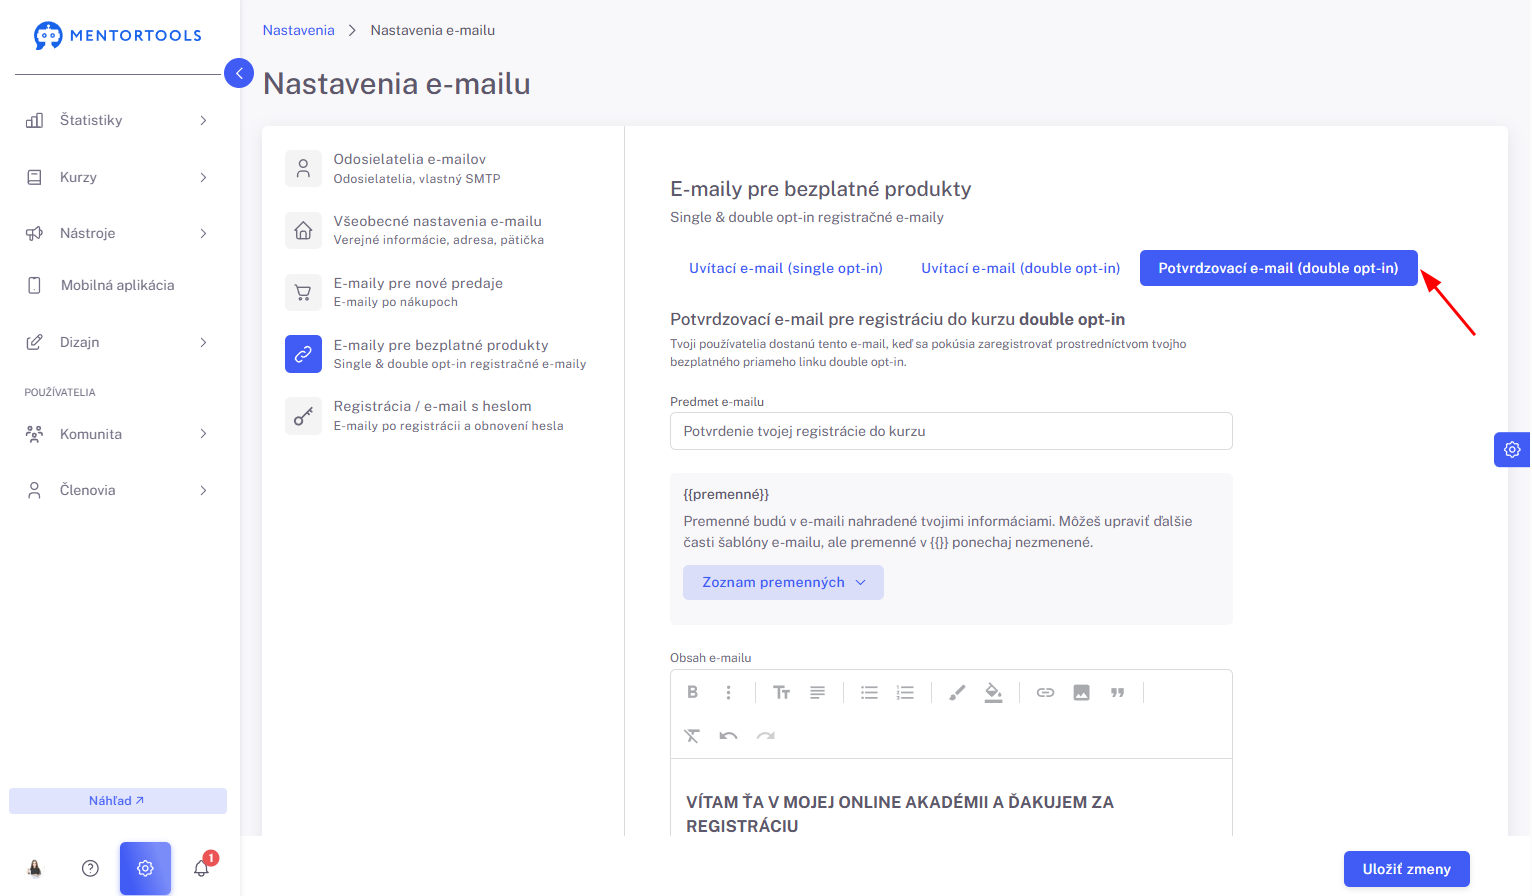Switch to Uvítací e-mail (single opt-in) tab
1532x896 pixels.
pyautogui.click(x=786, y=268)
